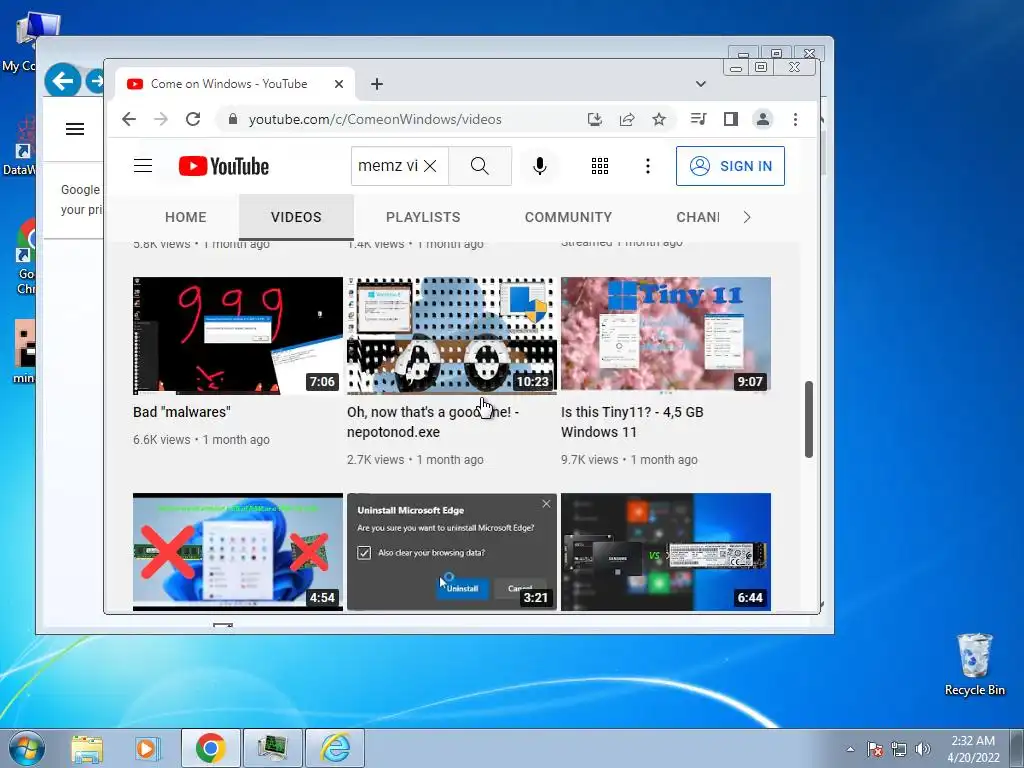
Task: Open hamburger menu in the background window
Action: coord(75,129)
